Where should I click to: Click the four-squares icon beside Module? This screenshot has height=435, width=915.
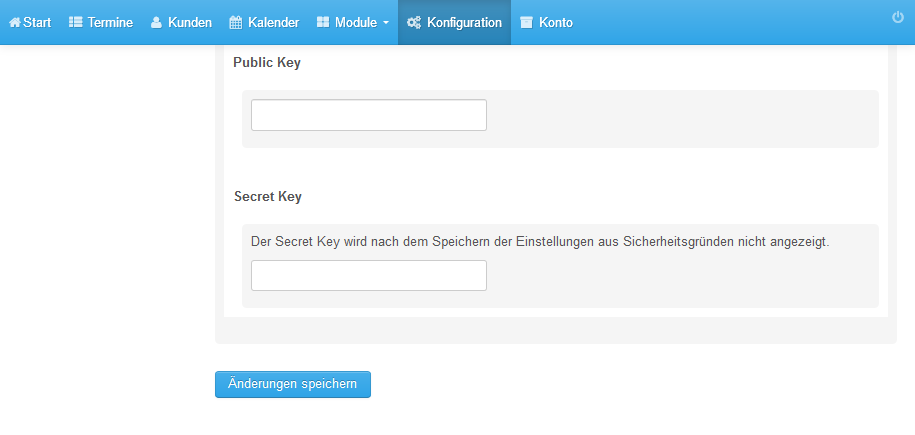tap(323, 22)
